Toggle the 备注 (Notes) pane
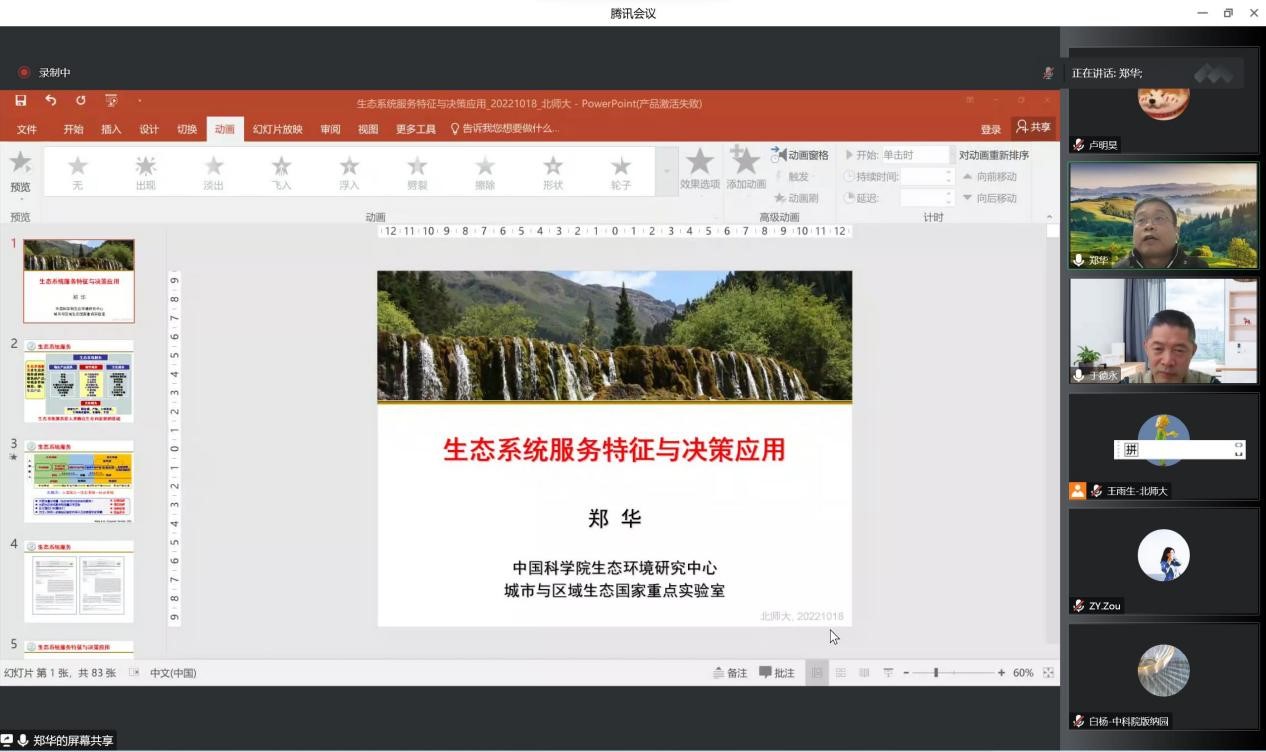The height and width of the screenshot is (752, 1266). tap(730, 673)
